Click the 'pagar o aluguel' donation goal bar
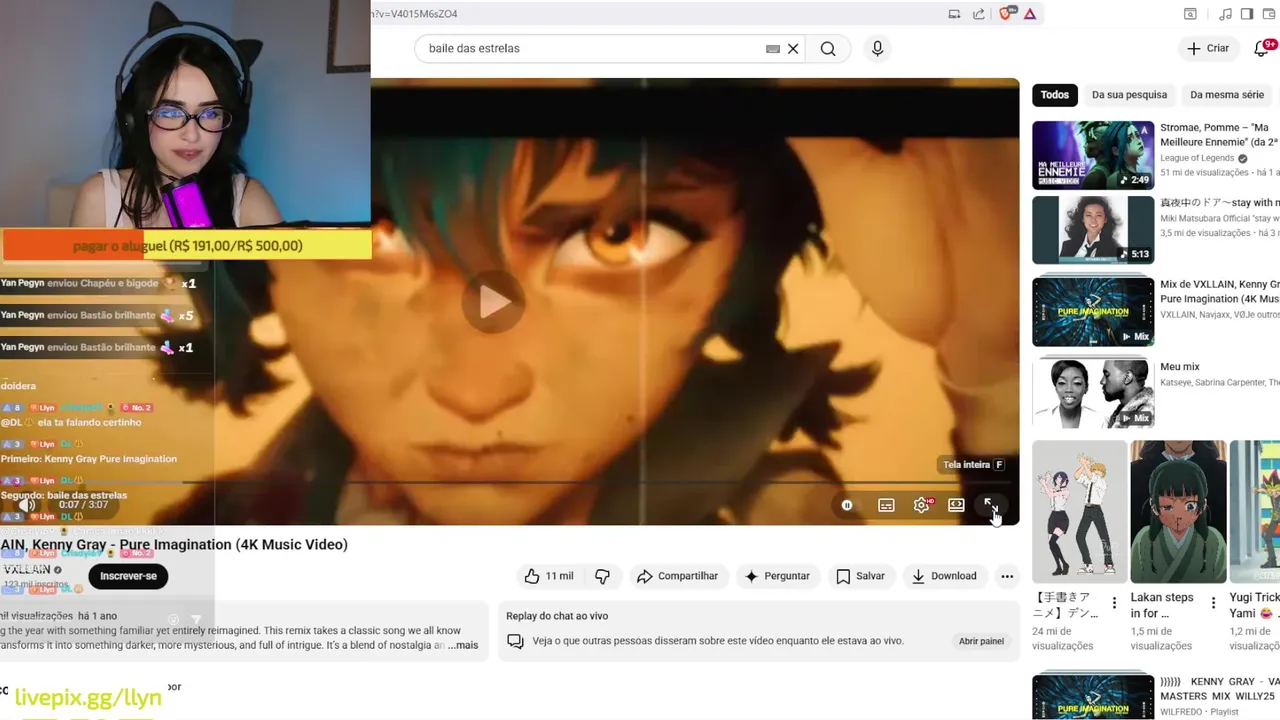 pos(186,246)
